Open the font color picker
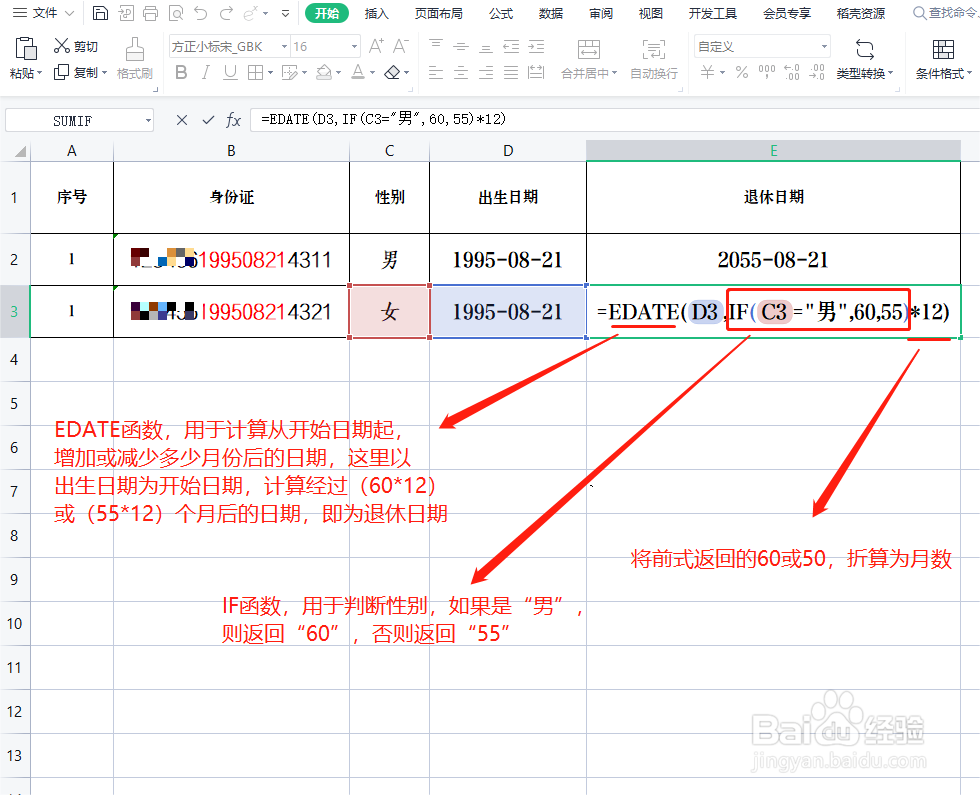Image resolution: width=980 pixels, height=795 pixels. point(358,70)
